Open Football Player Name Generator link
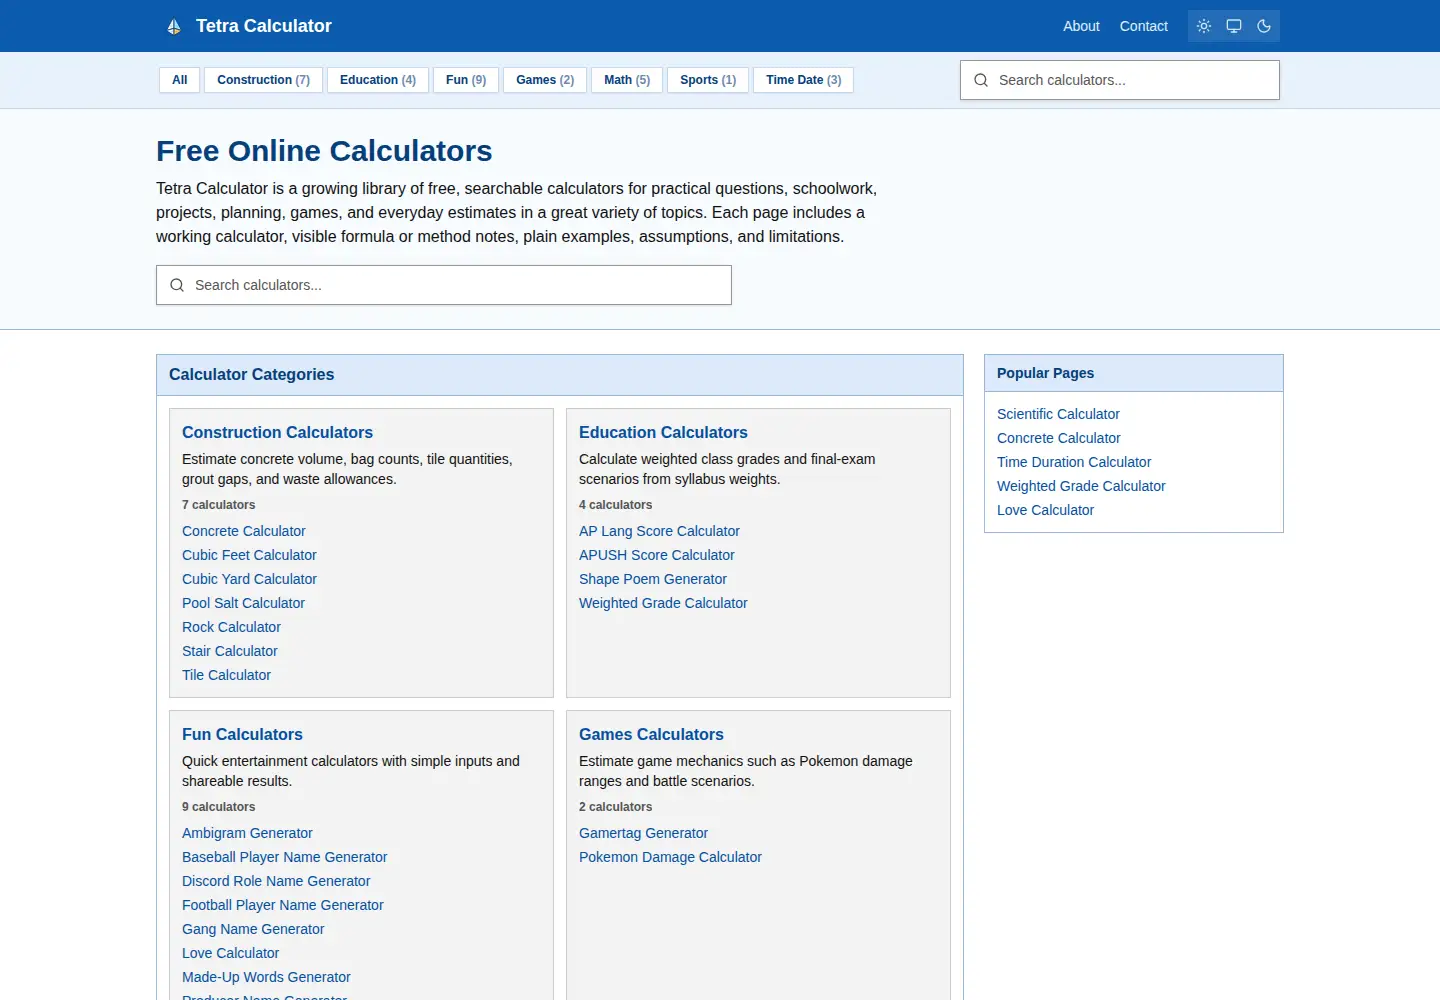This screenshot has width=1440, height=1000. click(283, 905)
